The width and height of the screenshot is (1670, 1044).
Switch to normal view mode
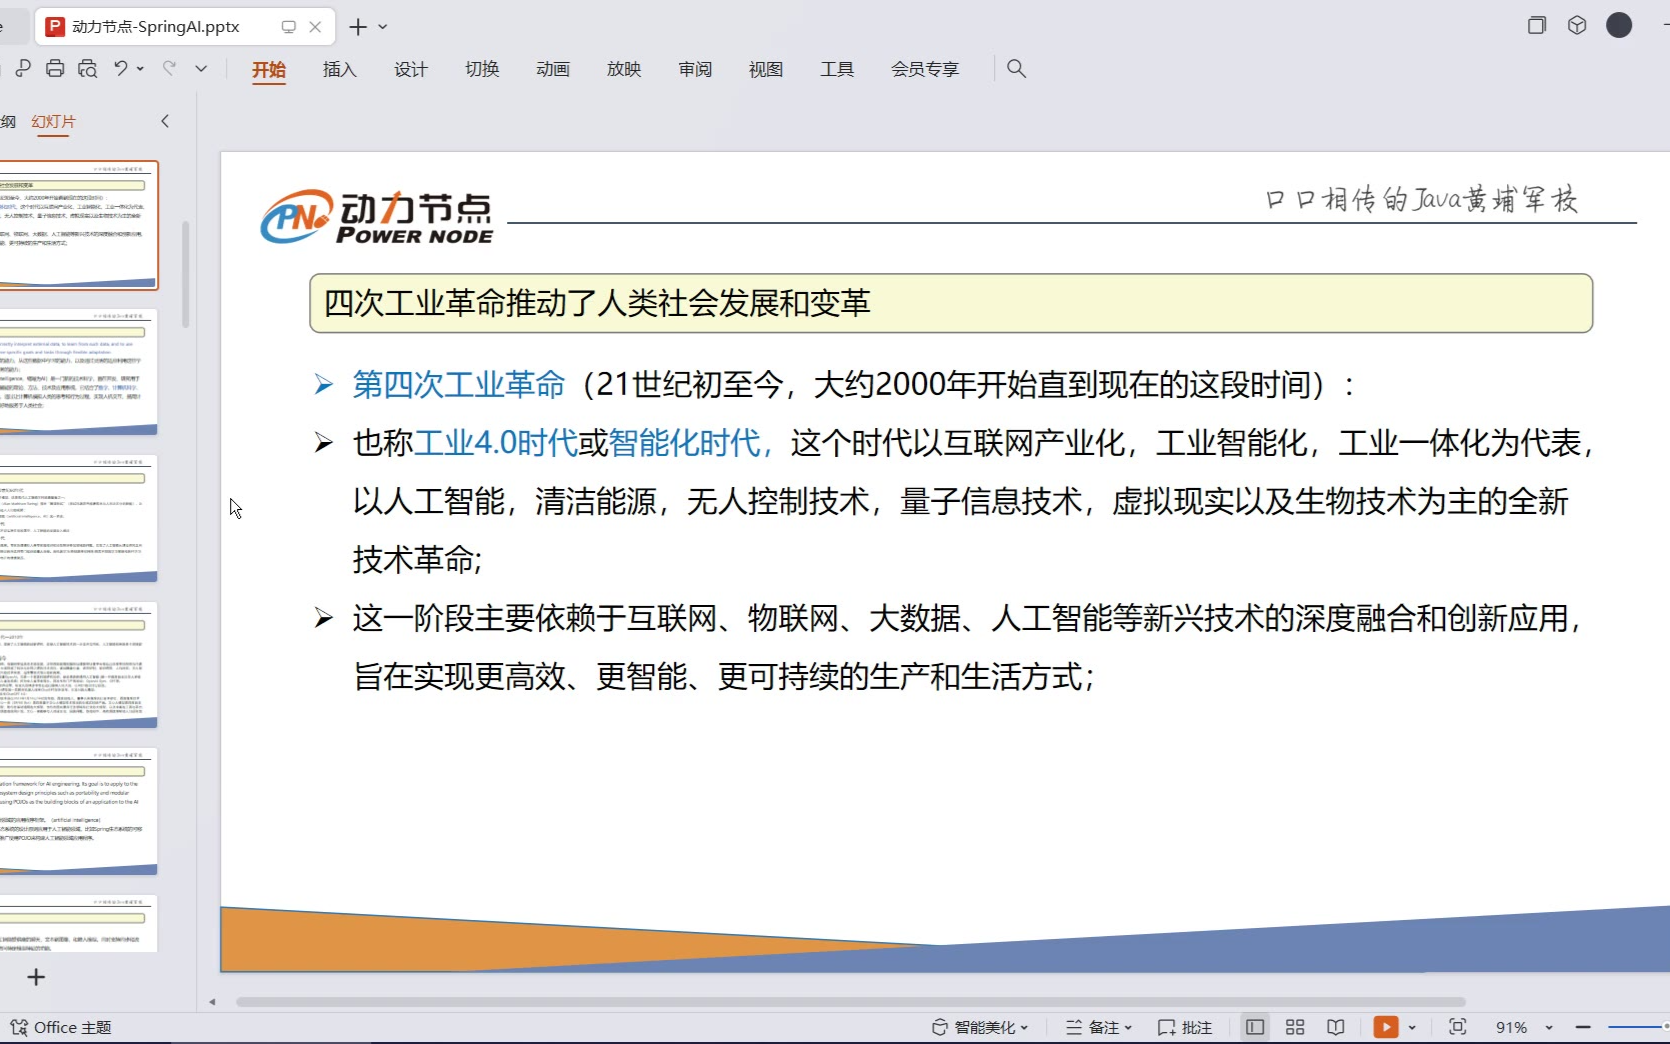tap(1254, 1027)
